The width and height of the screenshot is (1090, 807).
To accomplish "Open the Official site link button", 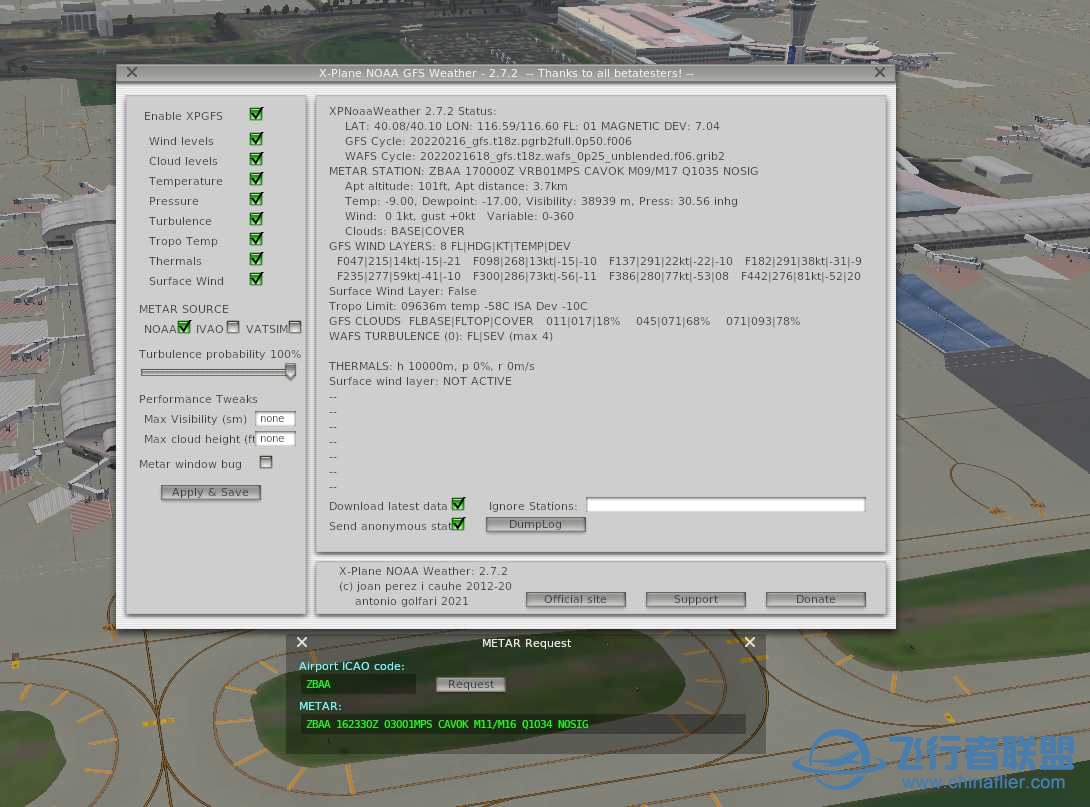I will (x=576, y=599).
